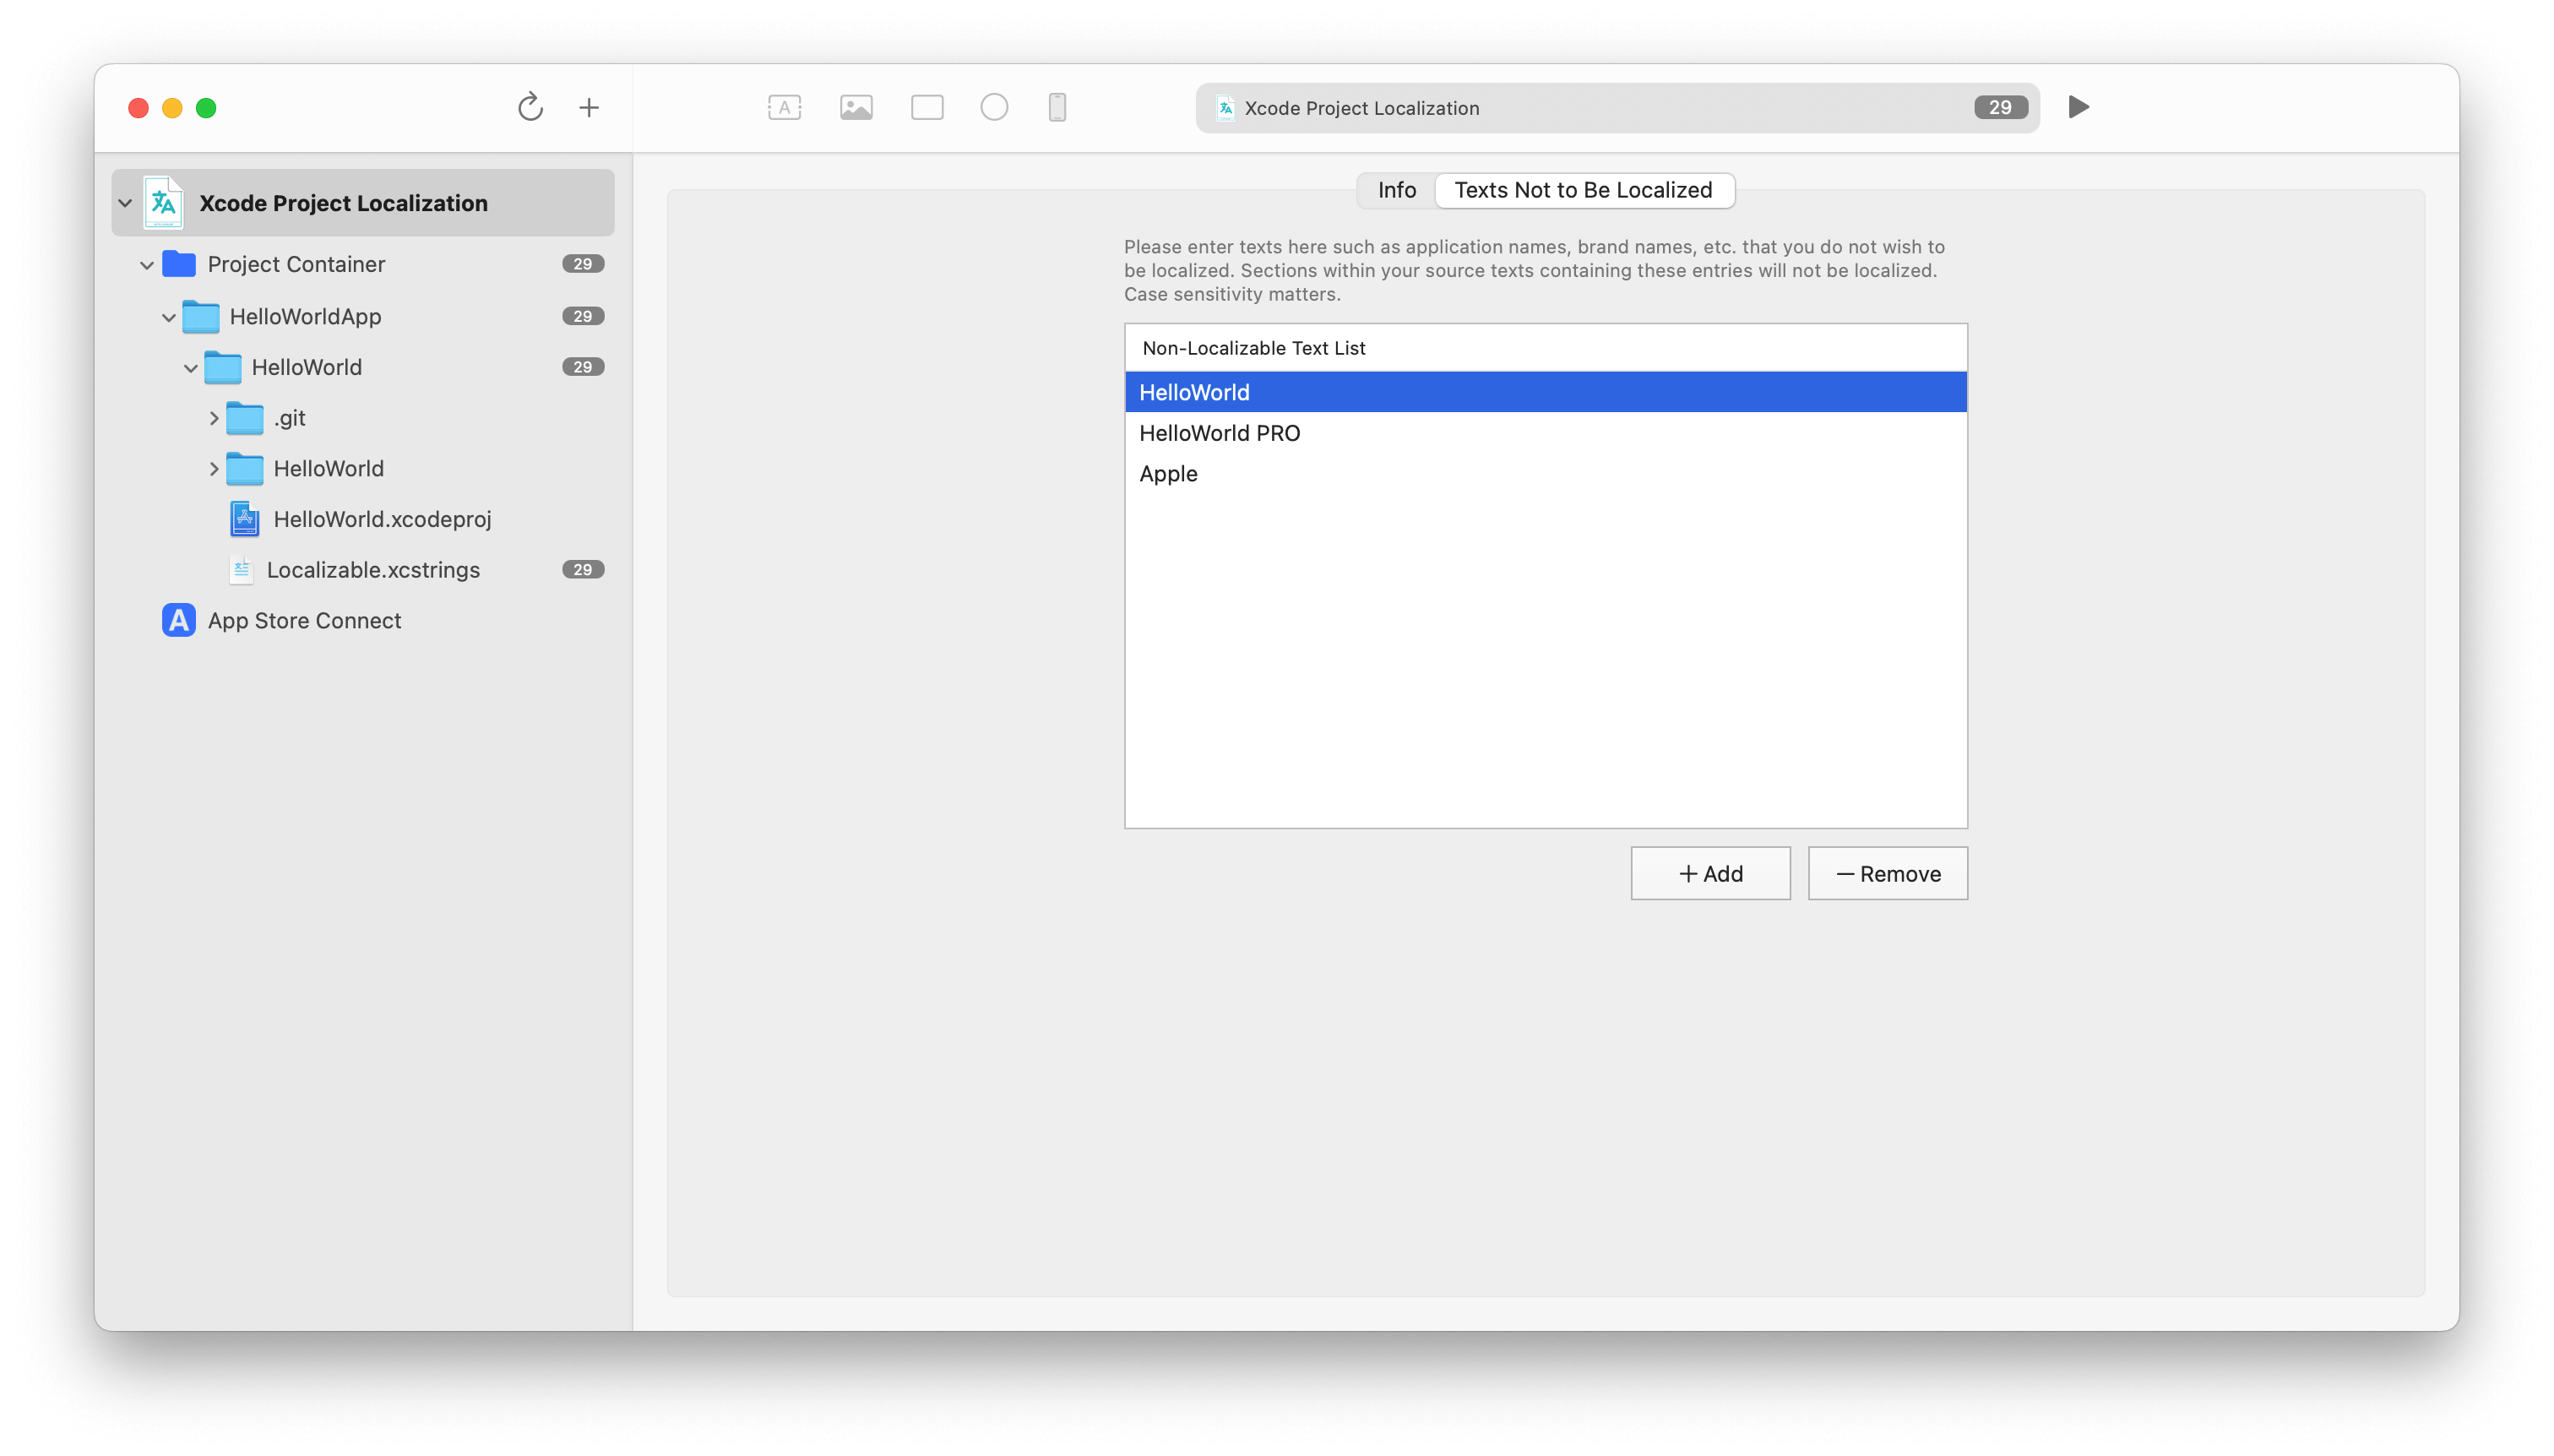
Task: Click the App Store Connect icon
Action: 179,620
